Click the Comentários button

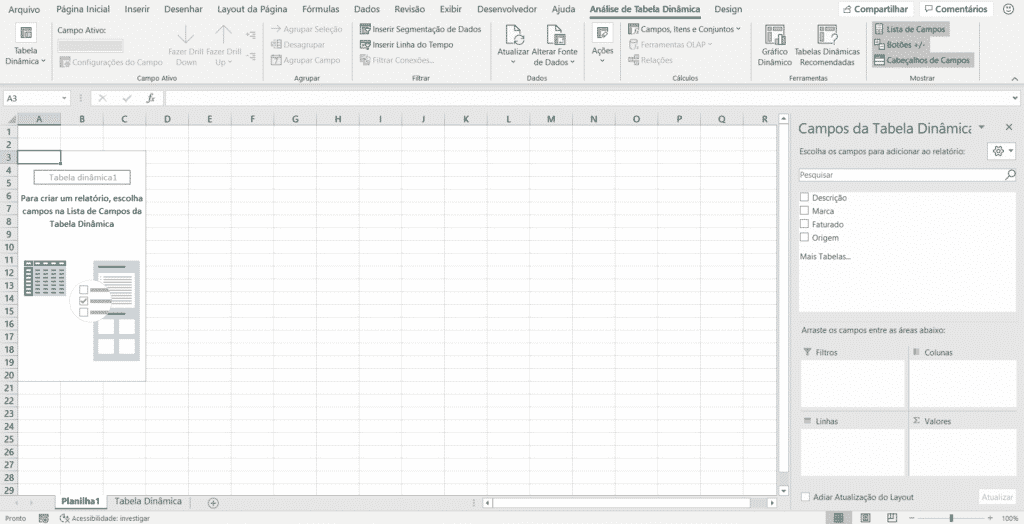click(x=956, y=9)
